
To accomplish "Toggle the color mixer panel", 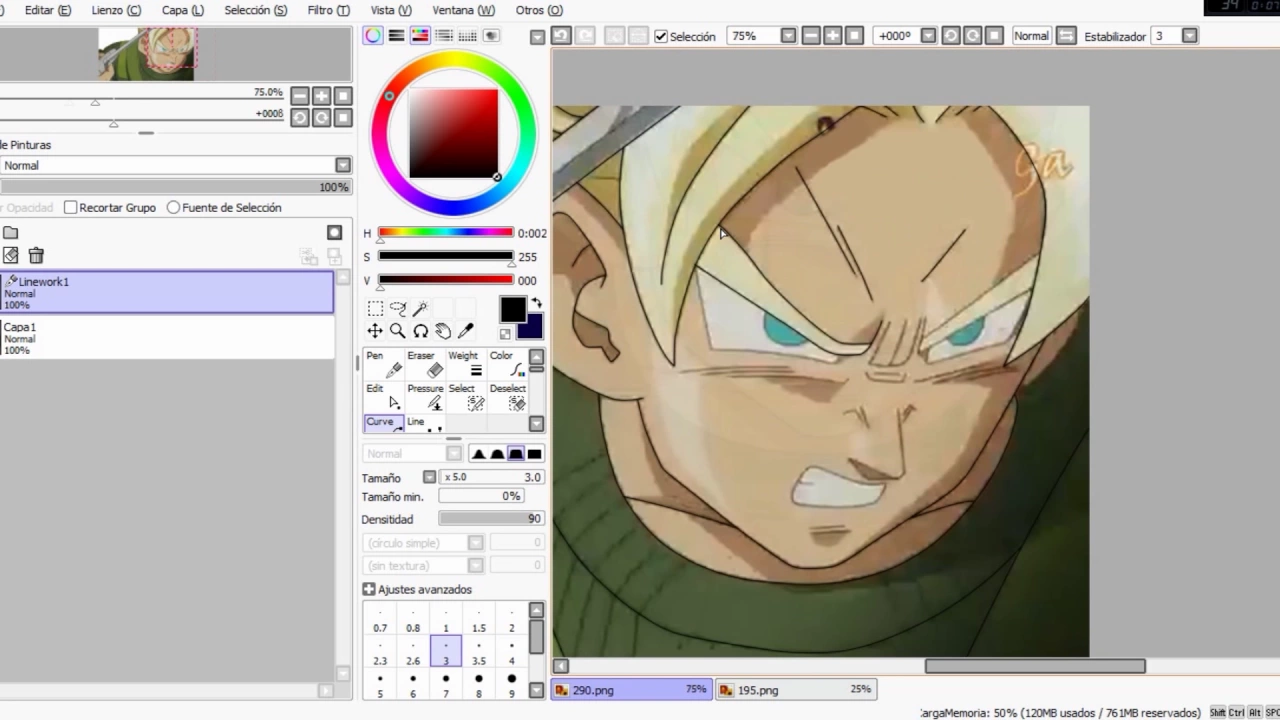I will coord(444,36).
